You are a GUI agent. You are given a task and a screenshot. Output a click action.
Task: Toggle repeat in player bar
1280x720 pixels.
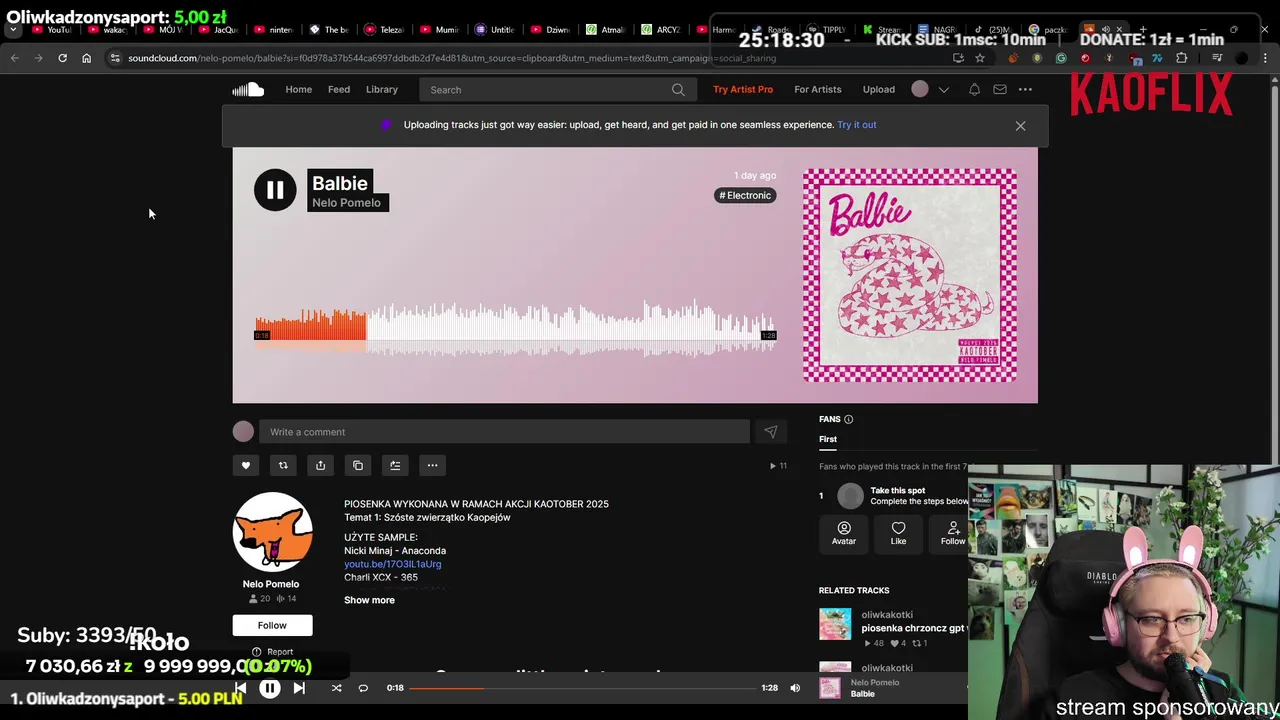click(x=363, y=688)
